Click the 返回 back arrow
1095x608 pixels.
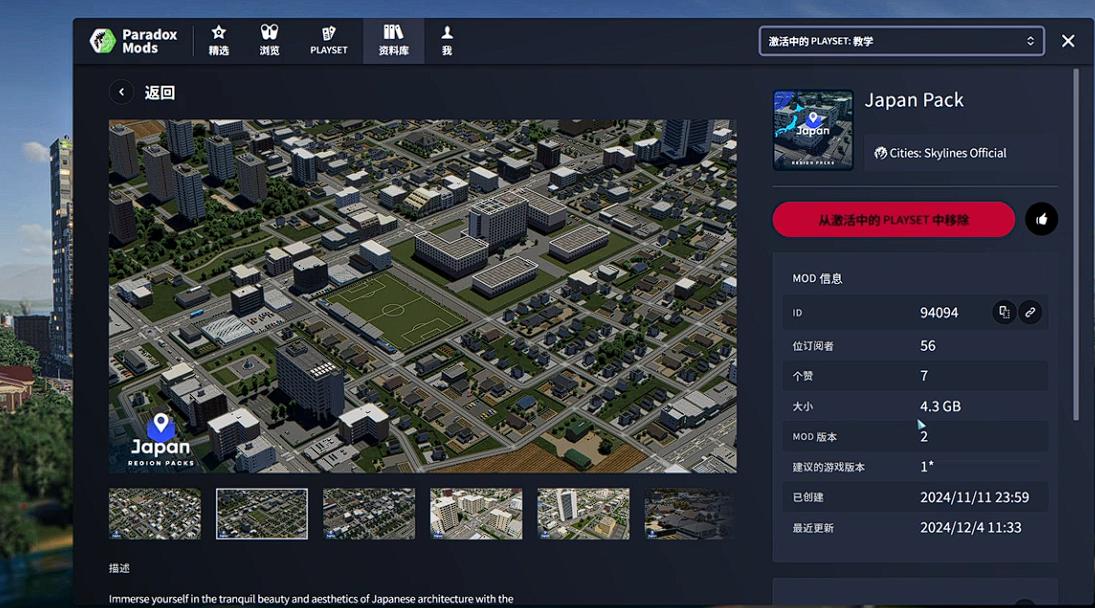point(121,92)
